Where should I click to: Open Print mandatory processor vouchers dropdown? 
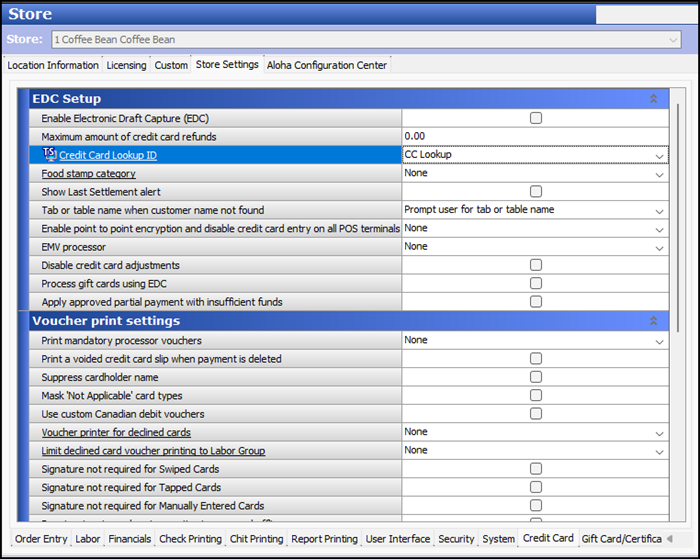click(659, 342)
